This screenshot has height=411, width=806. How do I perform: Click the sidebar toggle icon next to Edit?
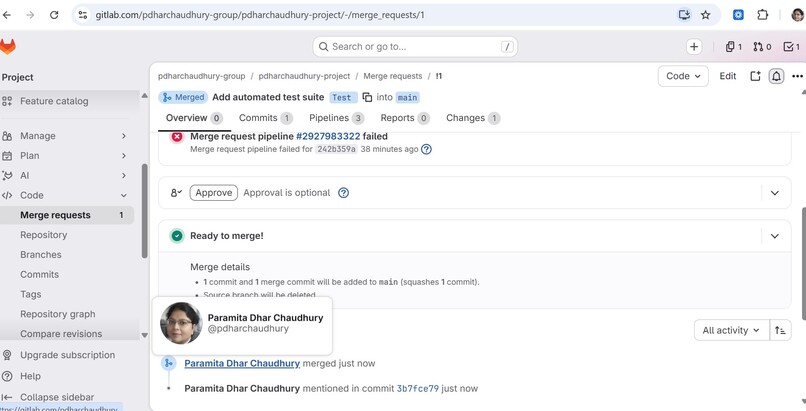pos(755,76)
